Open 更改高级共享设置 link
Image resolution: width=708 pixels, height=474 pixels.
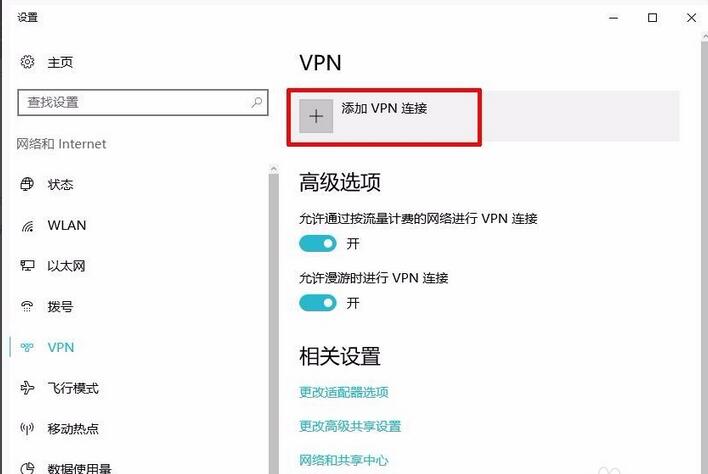(x=350, y=426)
